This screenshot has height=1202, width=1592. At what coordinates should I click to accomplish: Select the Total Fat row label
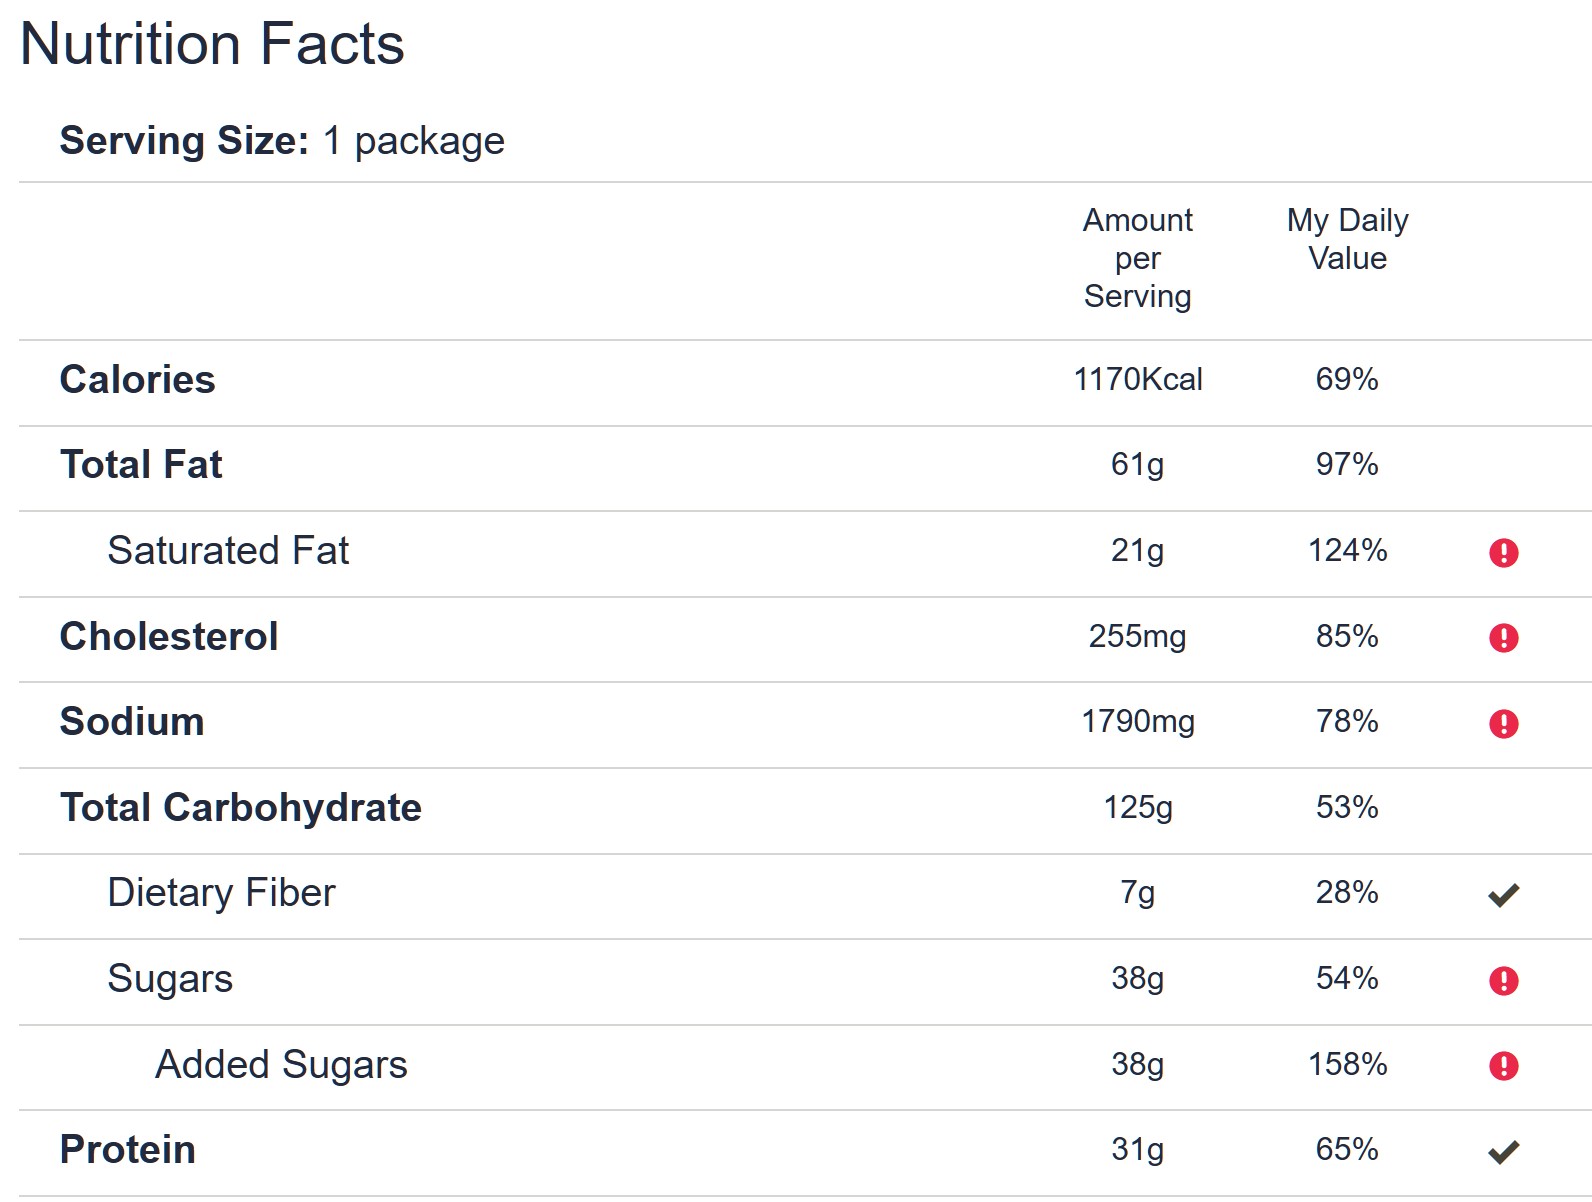tap(141, 465)
